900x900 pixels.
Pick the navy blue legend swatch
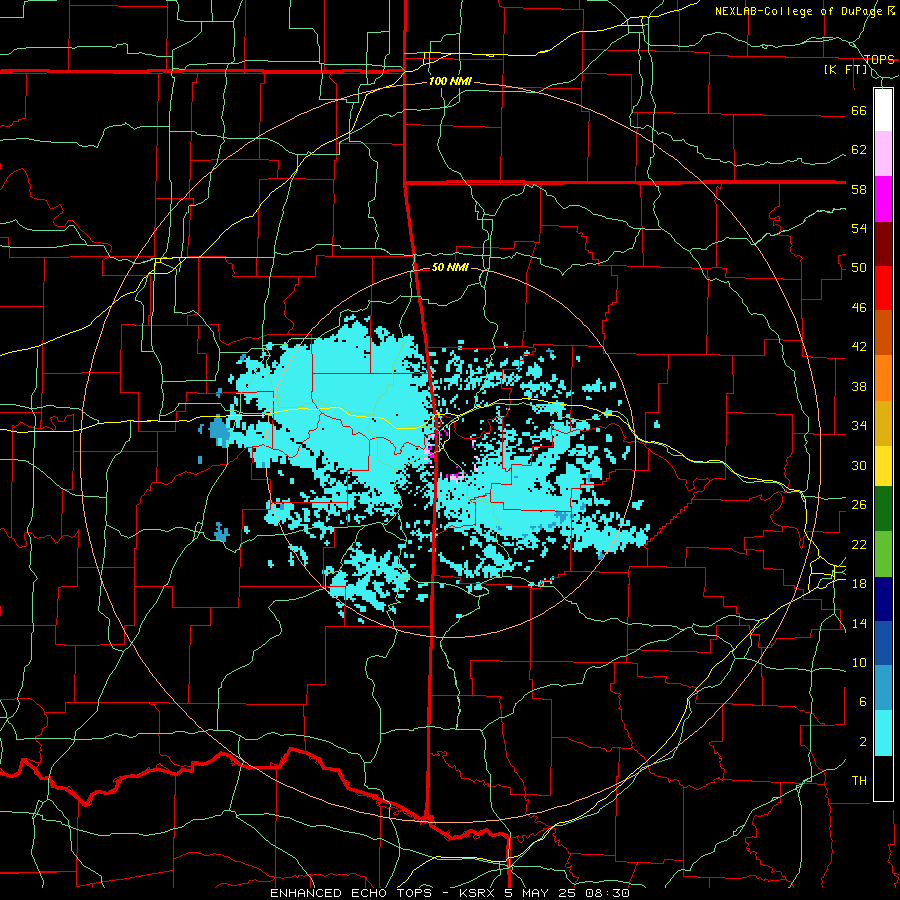click(883, 599)
